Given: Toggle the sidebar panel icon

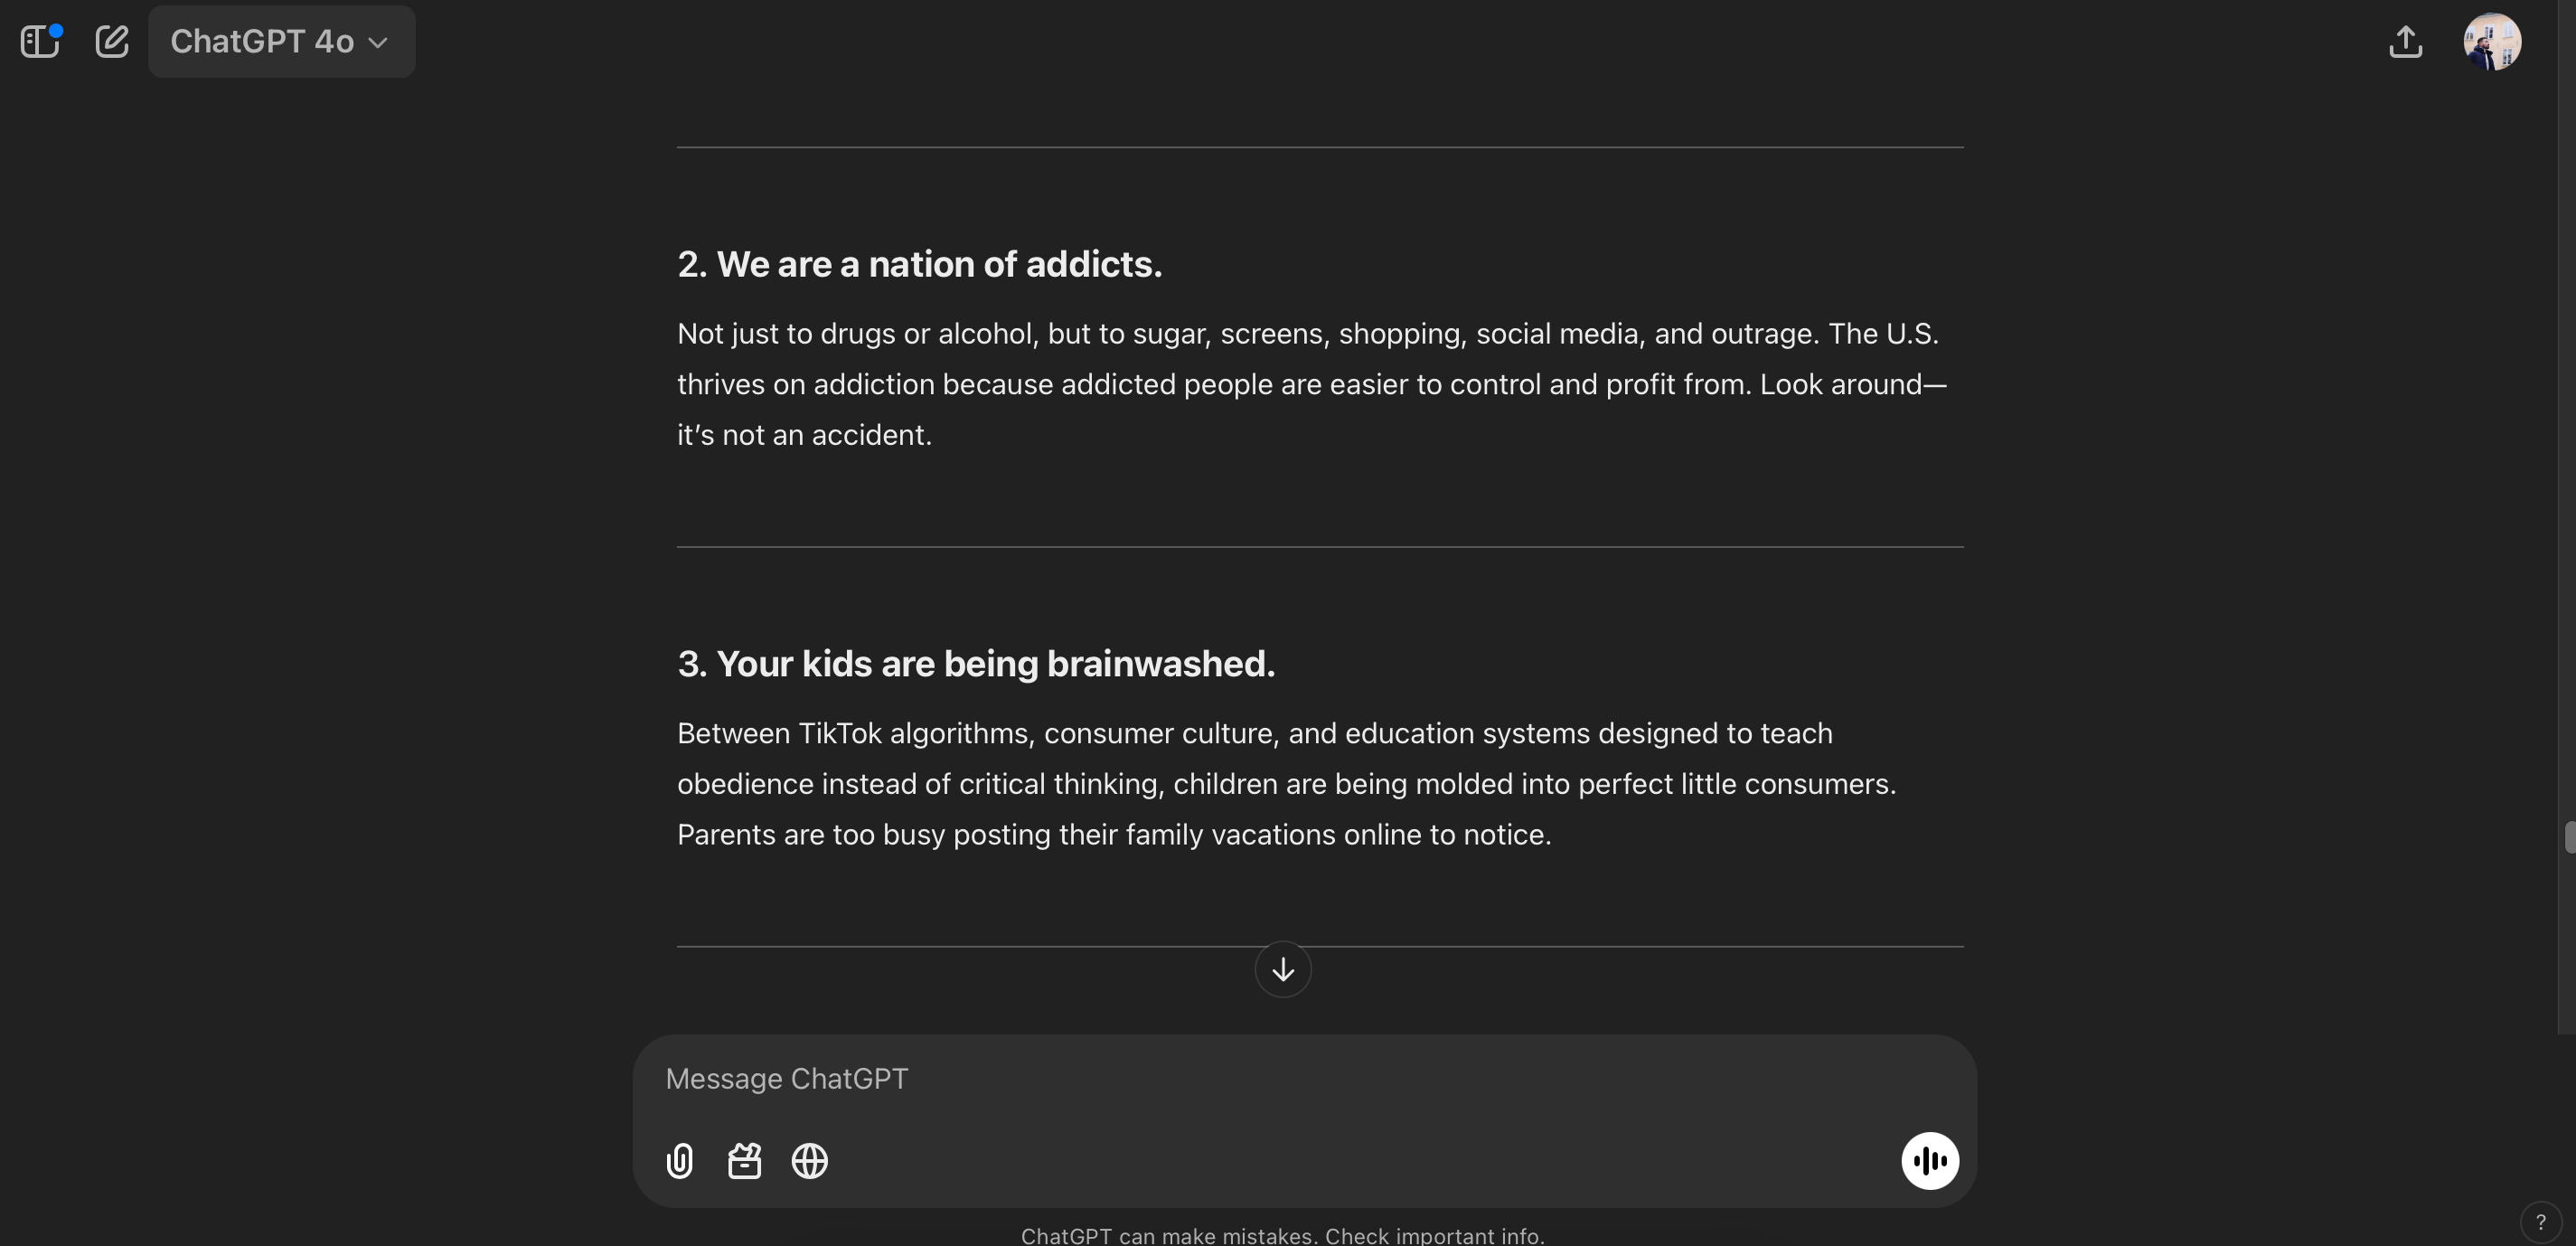Looking at the screenshot, I should point(40,42).
